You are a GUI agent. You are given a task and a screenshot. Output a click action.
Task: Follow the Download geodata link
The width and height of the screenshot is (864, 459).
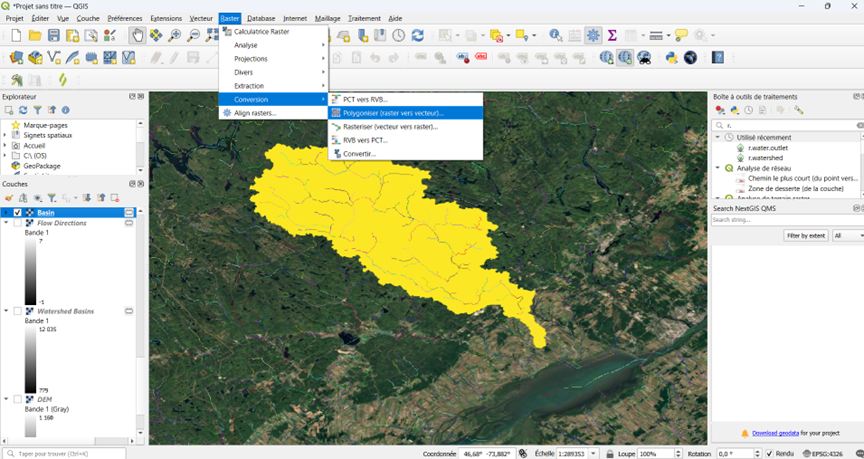coord(774,433)
